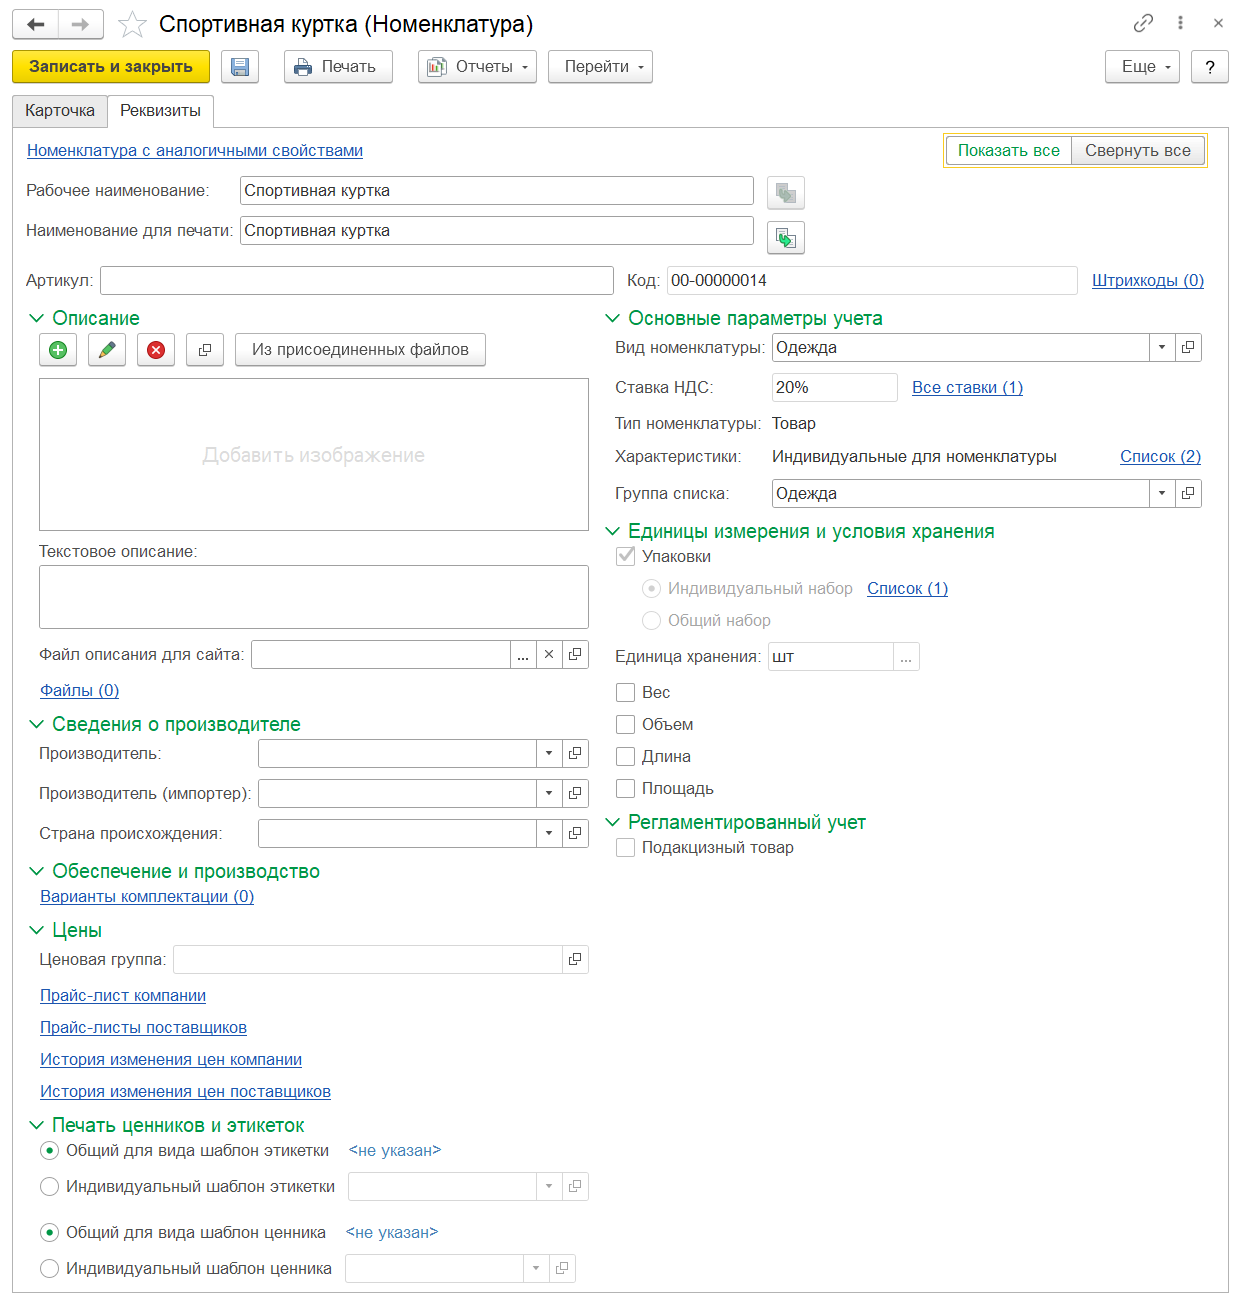Open the Штрихкоды (0) link

1147,281
